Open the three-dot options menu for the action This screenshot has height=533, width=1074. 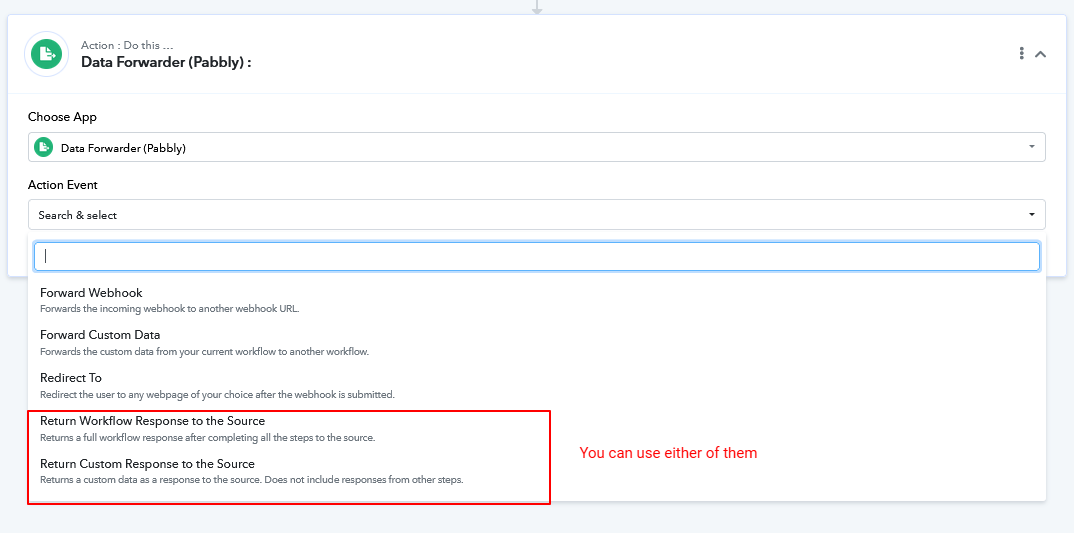pyautogui.click(x=1021, y=53)
